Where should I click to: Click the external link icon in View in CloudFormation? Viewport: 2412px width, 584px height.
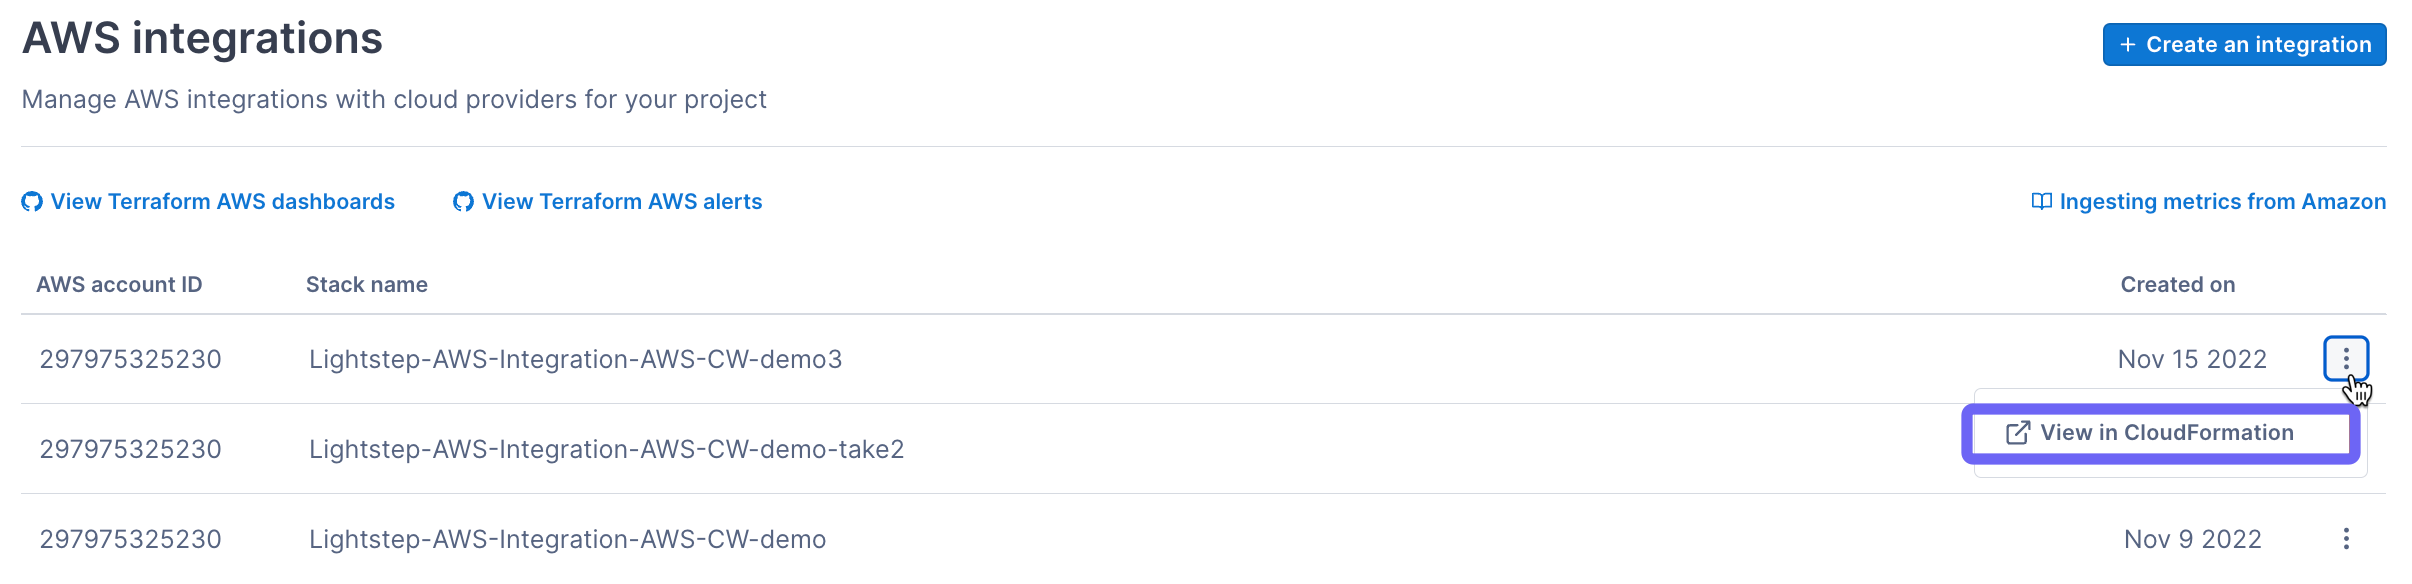pyautogui.click(x=2017, y=432)
